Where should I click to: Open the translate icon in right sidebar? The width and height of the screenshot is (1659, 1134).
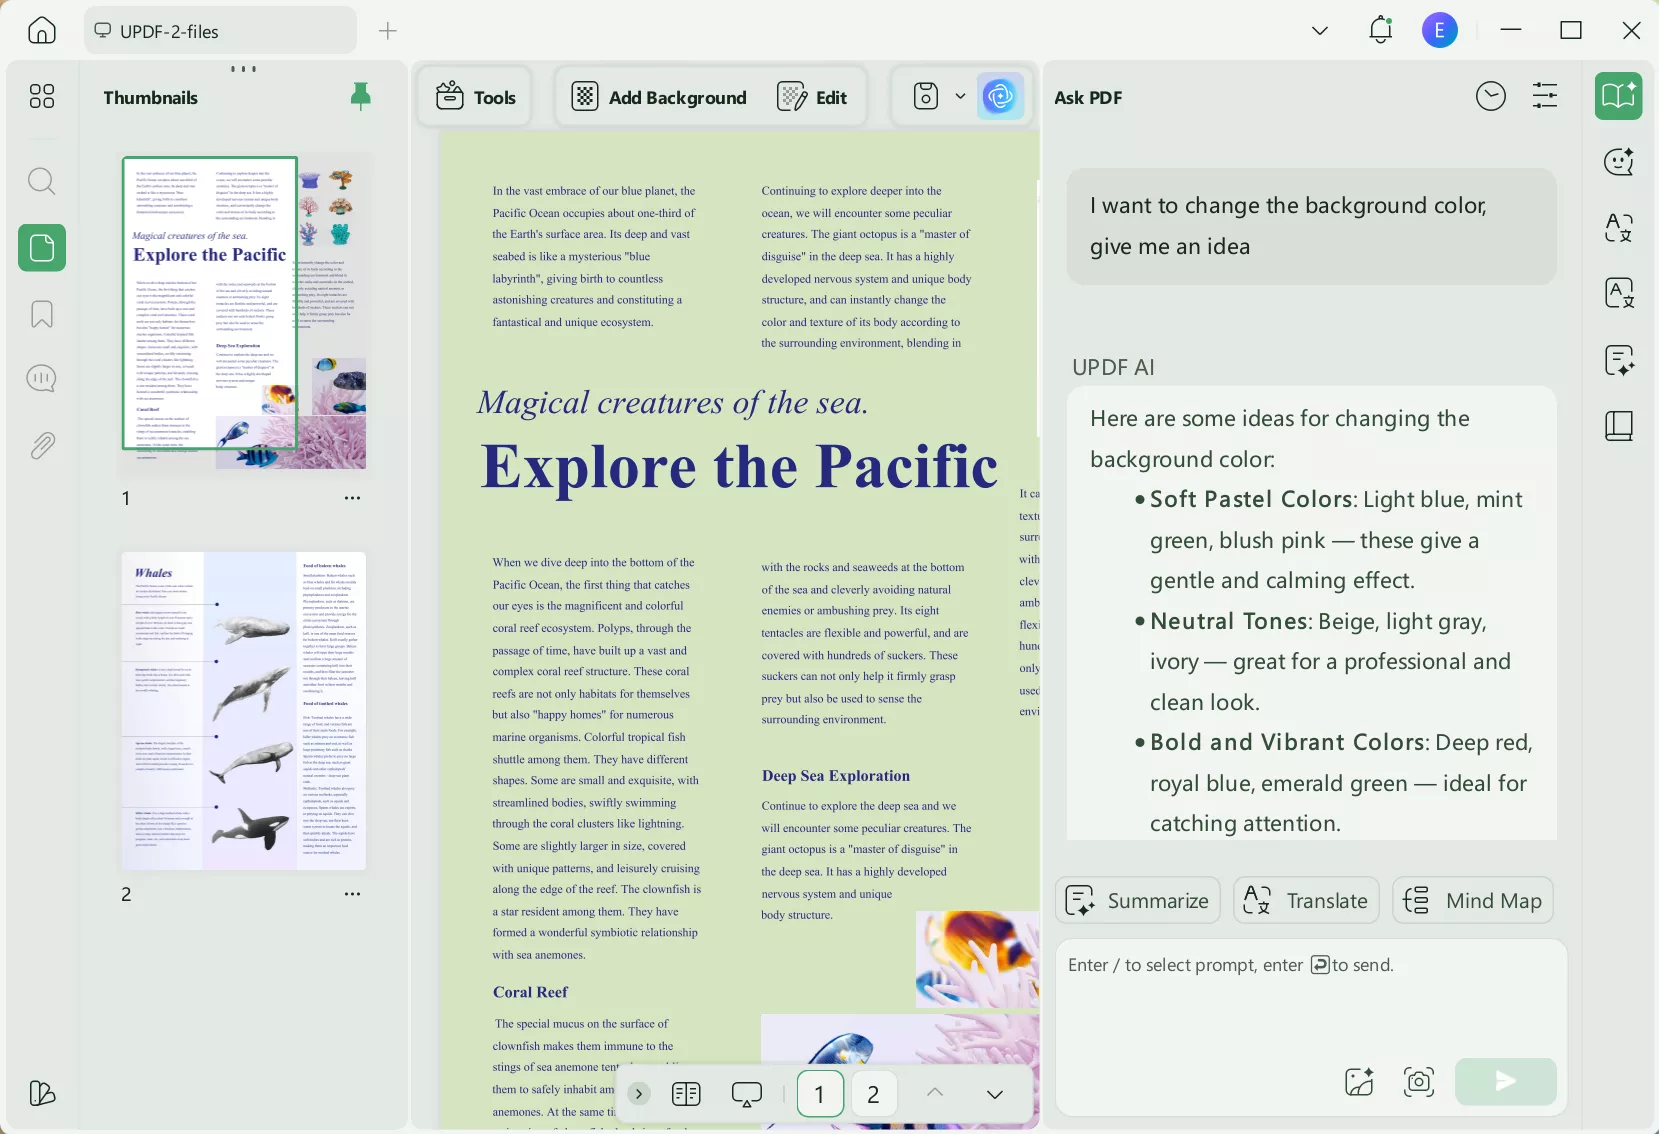click(x=1619, y=228)
